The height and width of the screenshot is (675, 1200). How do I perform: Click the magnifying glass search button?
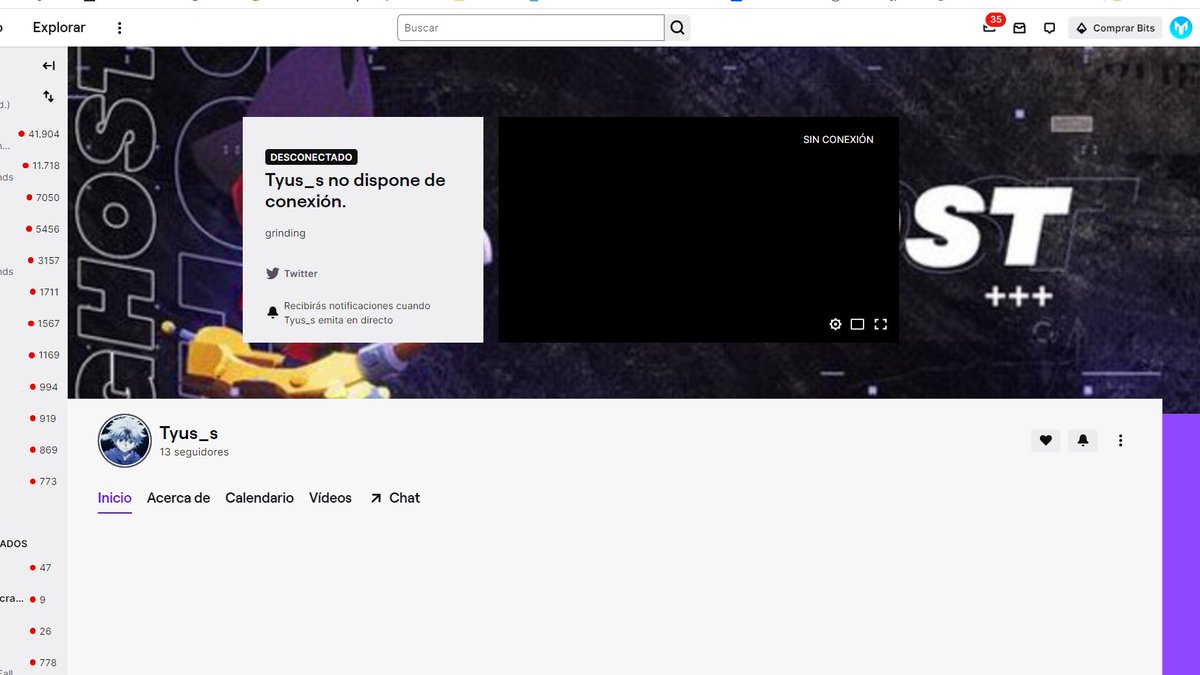(678, 28)
